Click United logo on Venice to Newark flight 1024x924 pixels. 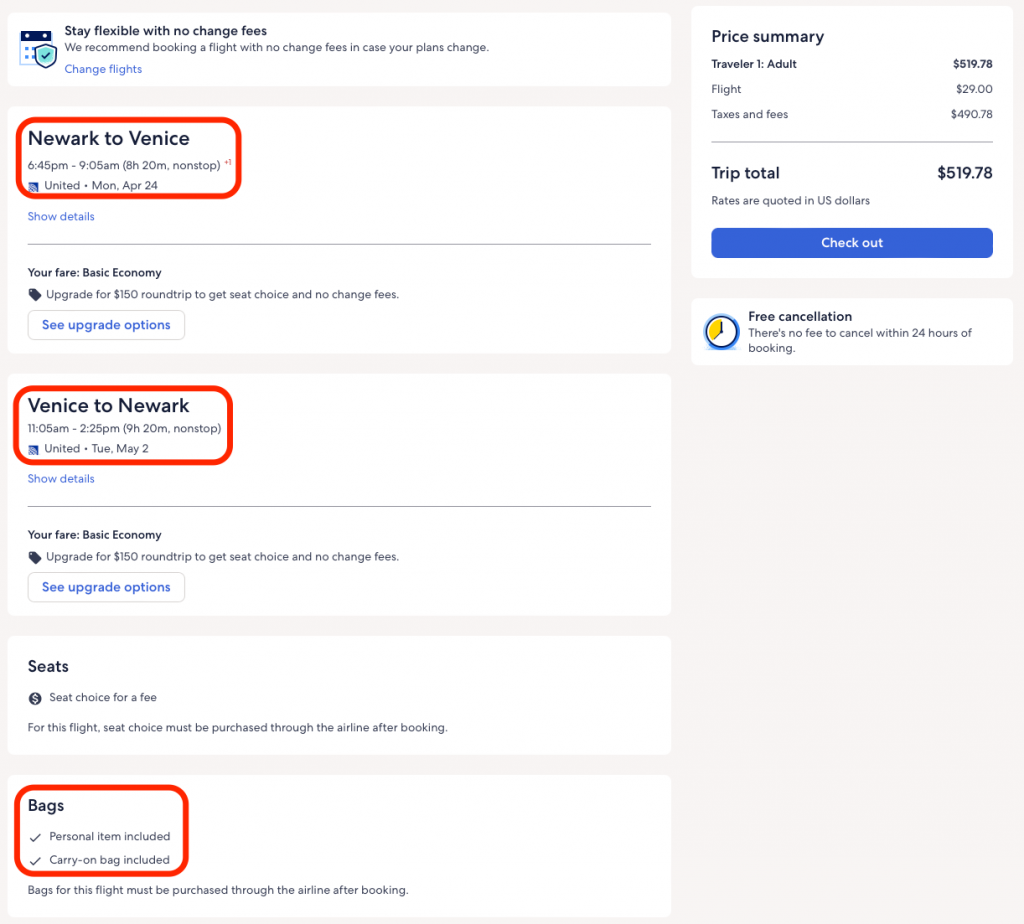point(34,449)
